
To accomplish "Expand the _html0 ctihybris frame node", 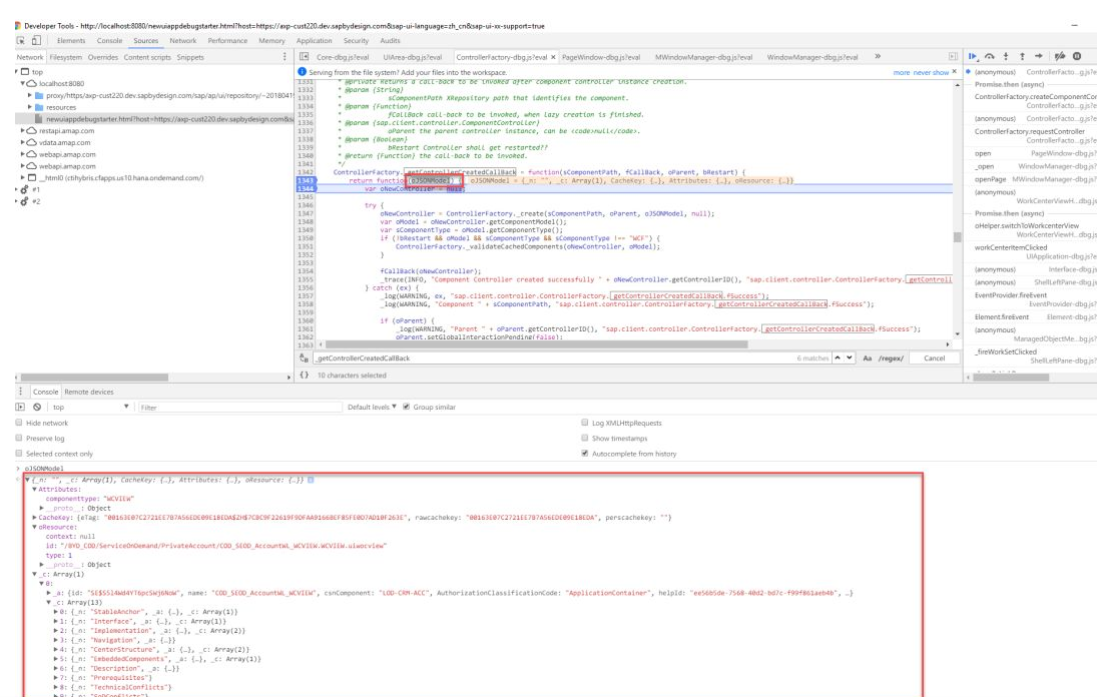I will point(23,178).
